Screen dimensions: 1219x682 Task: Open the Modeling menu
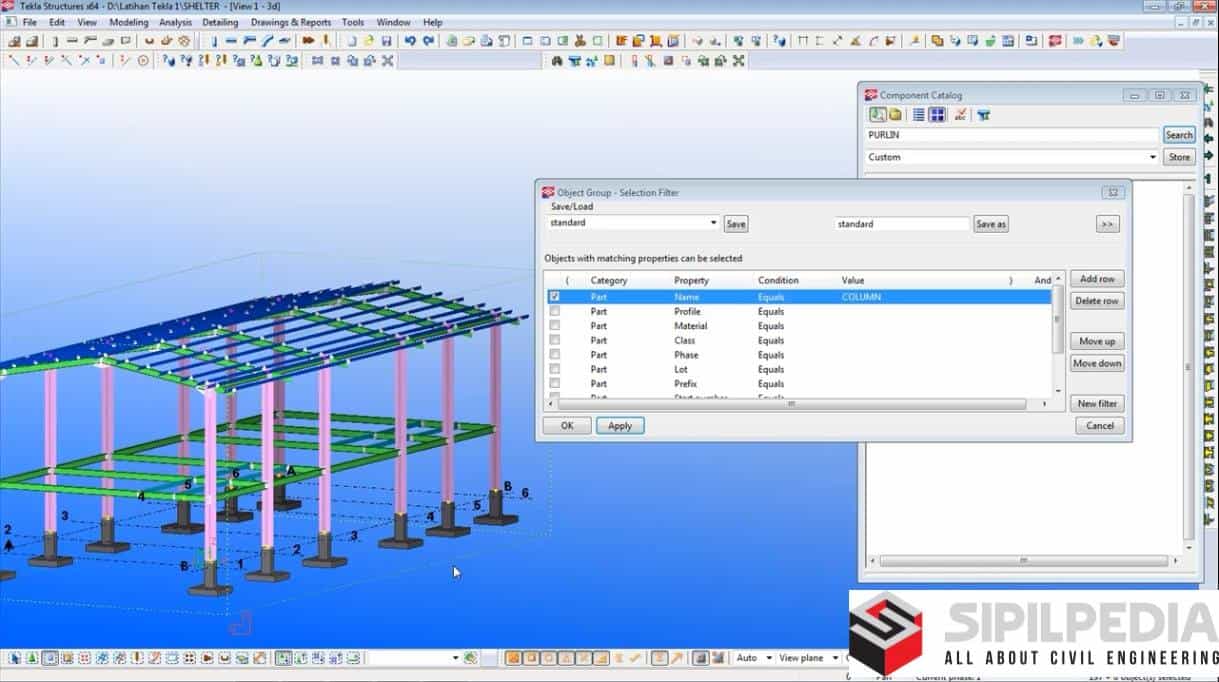pos(128,22)
